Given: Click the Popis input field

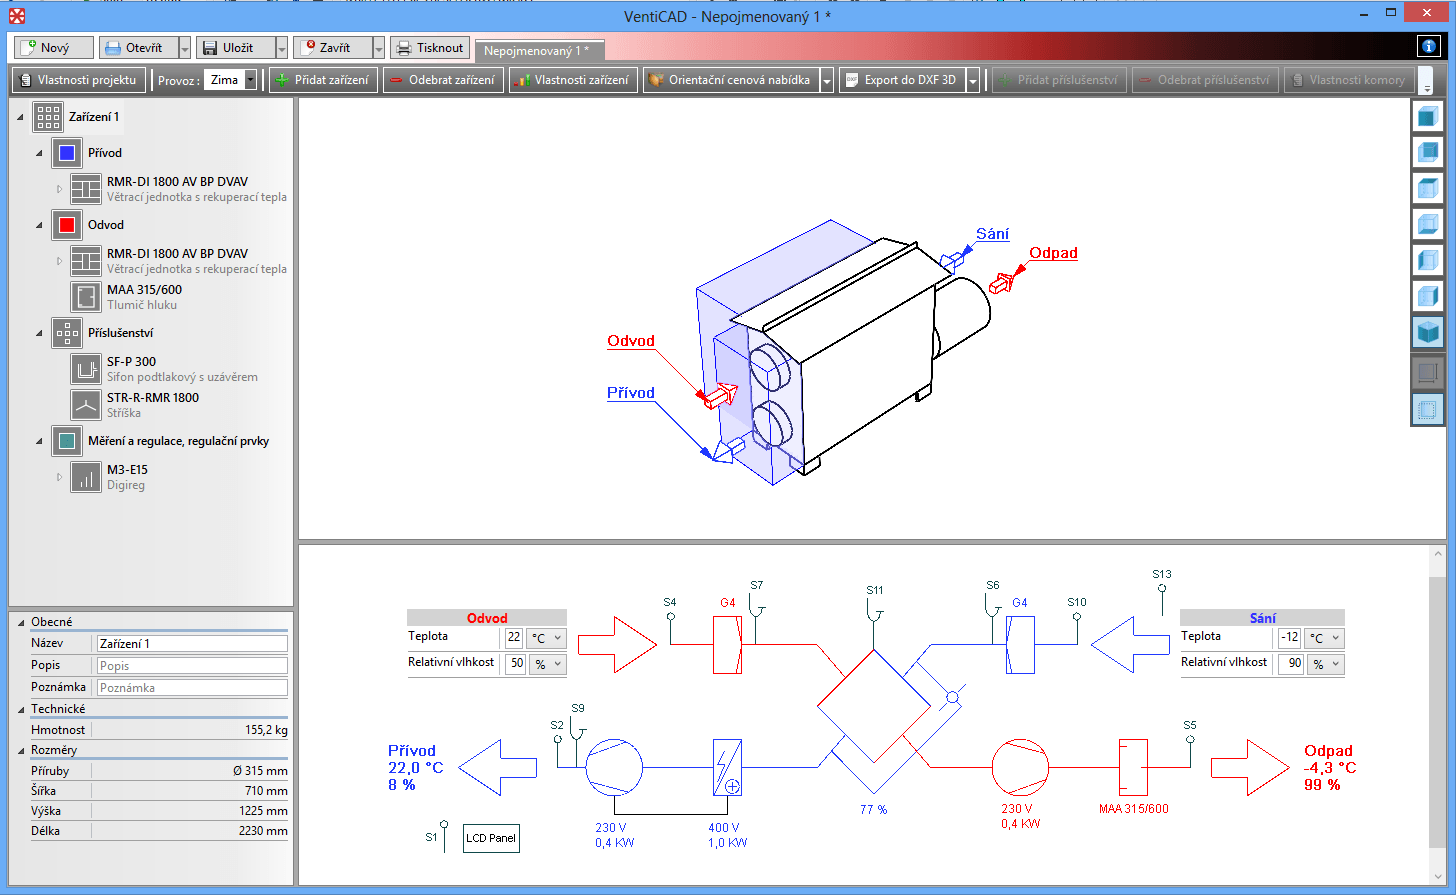Looking at the screenshot, I should click(191, 665).
